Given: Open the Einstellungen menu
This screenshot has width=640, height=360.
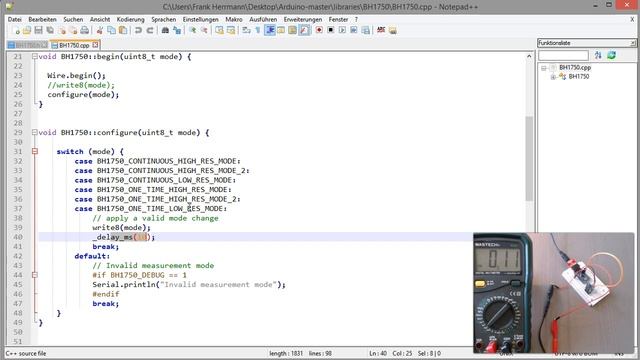Looking at the screenshot, I should click(x=200, y=19).
